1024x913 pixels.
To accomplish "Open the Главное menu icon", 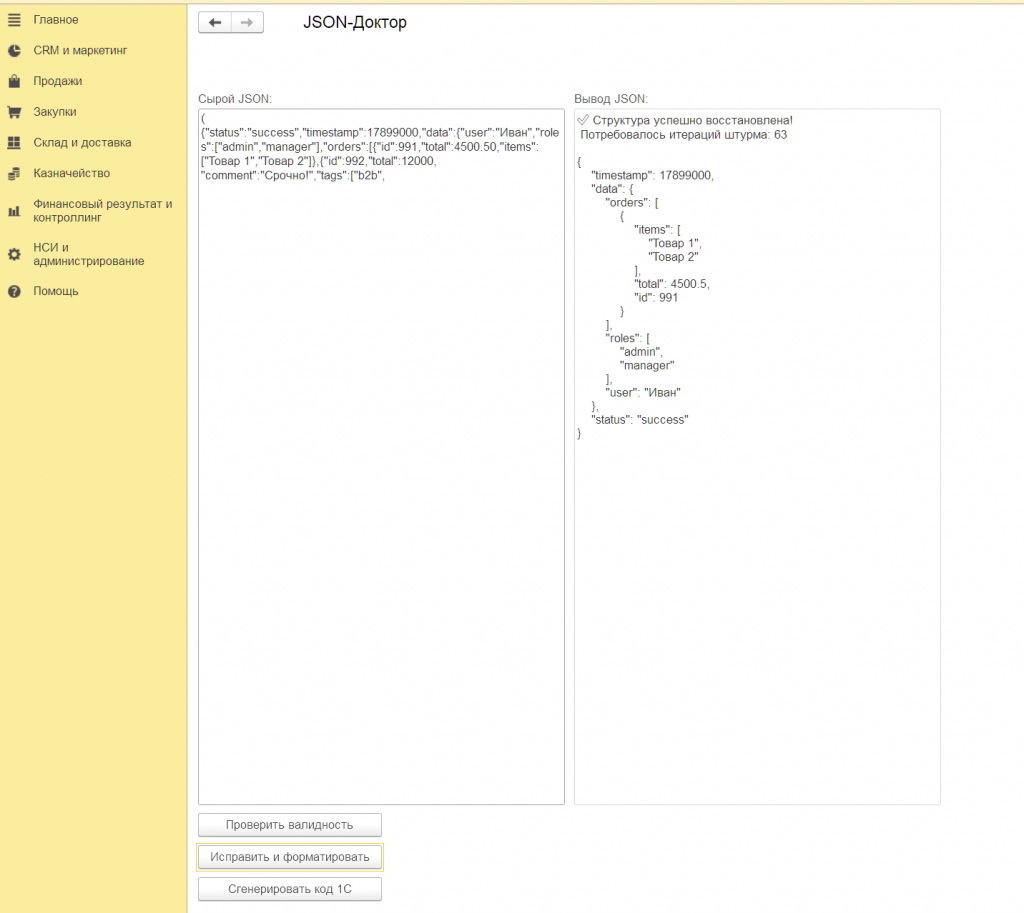I will (14, 20).
